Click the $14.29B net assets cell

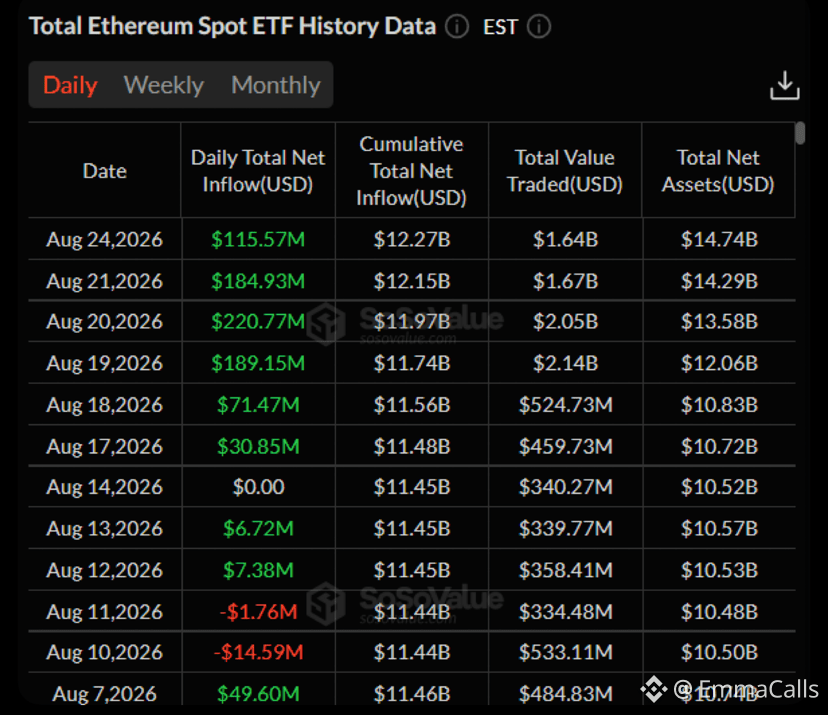tap(719, 281)
